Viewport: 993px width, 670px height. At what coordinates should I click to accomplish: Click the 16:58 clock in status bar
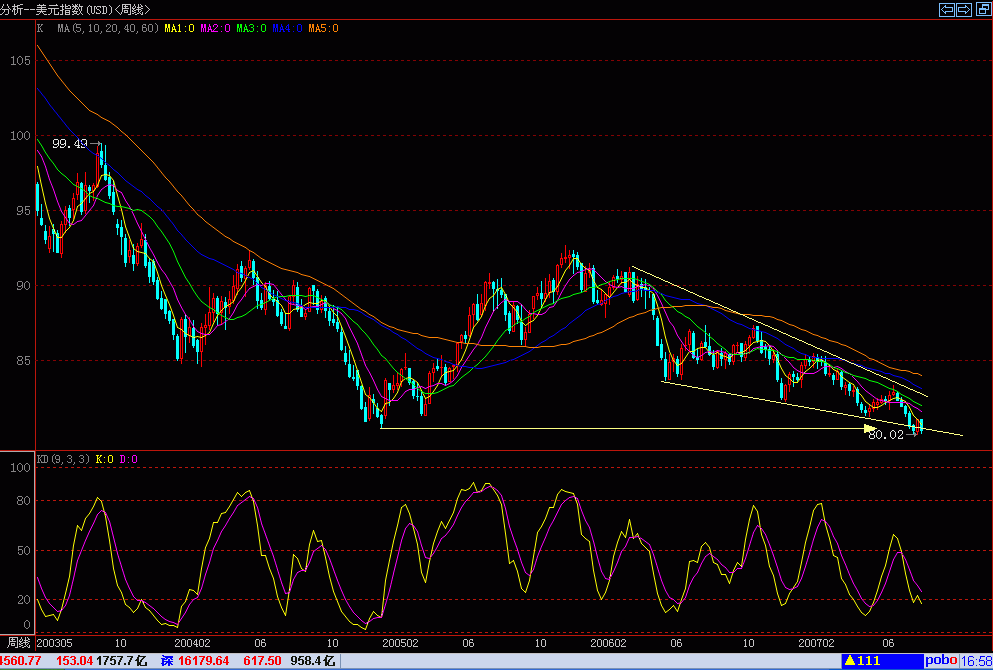point(977,661)
